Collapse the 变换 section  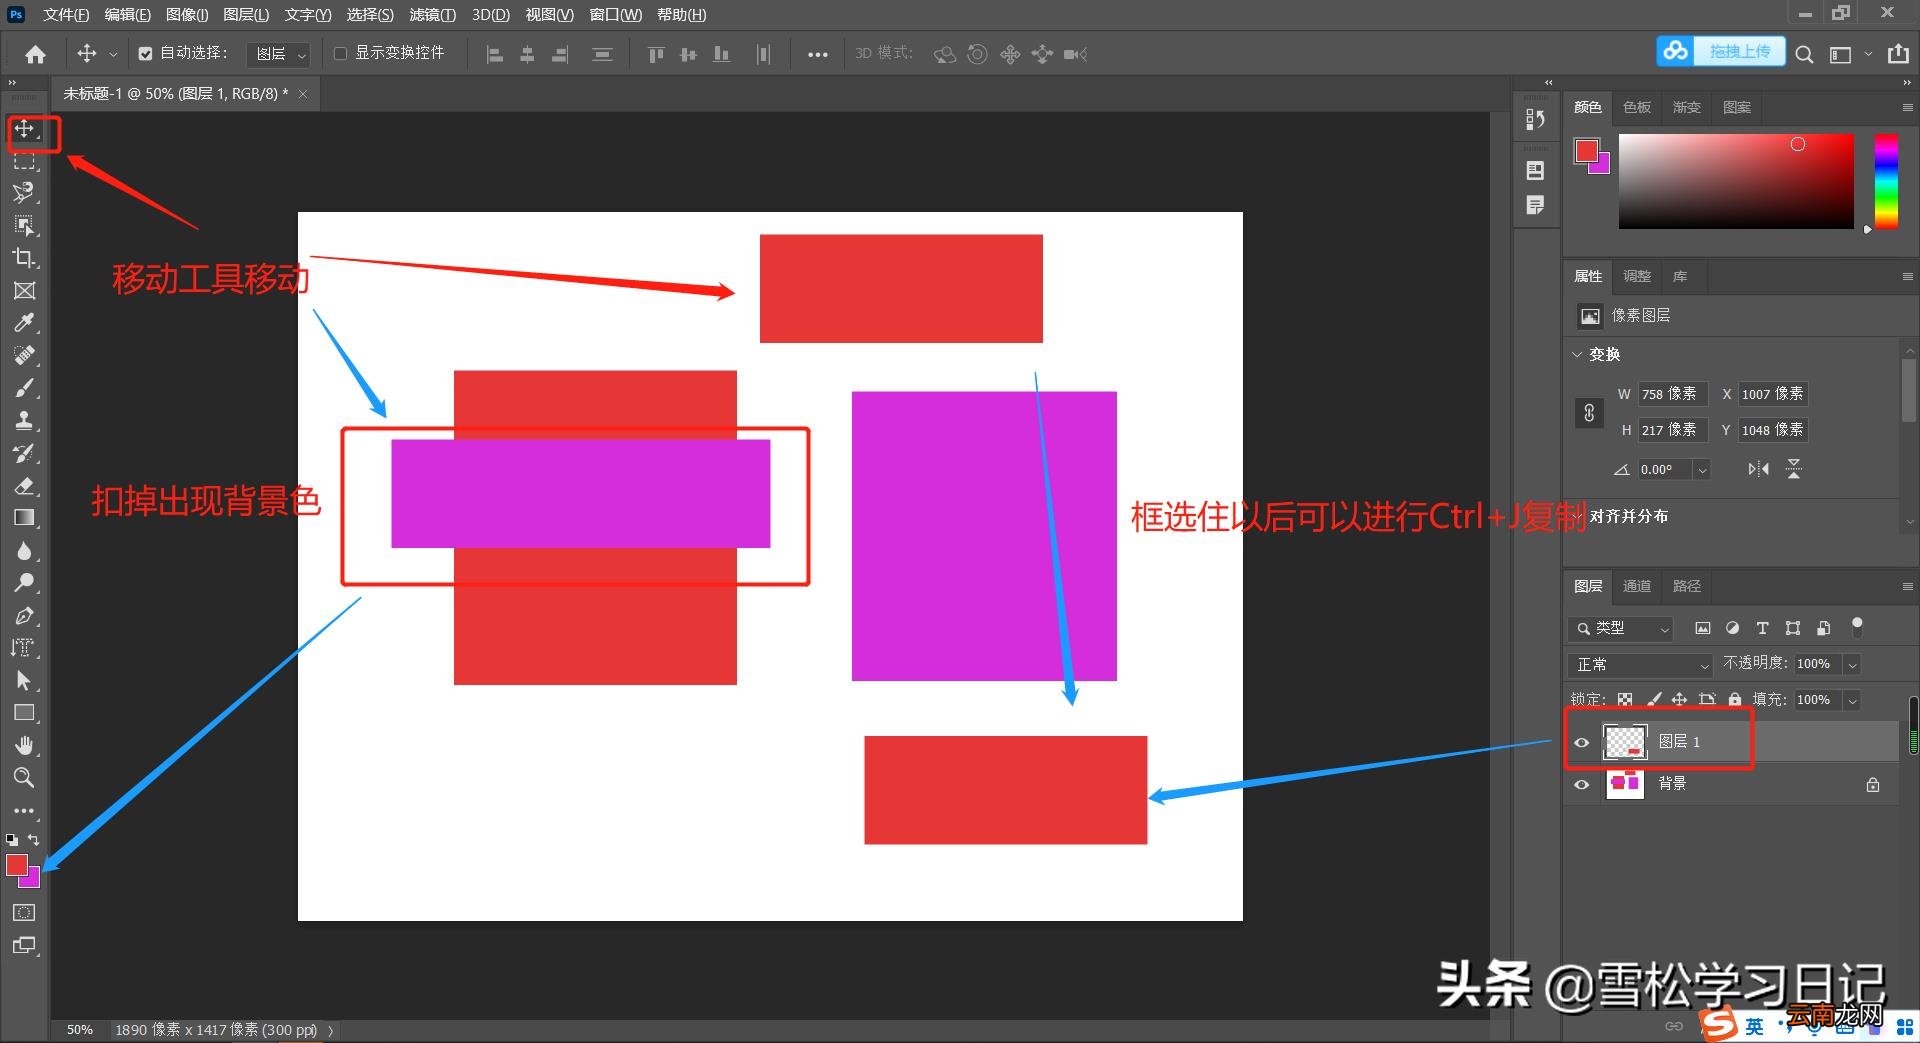coord(1578,354)
